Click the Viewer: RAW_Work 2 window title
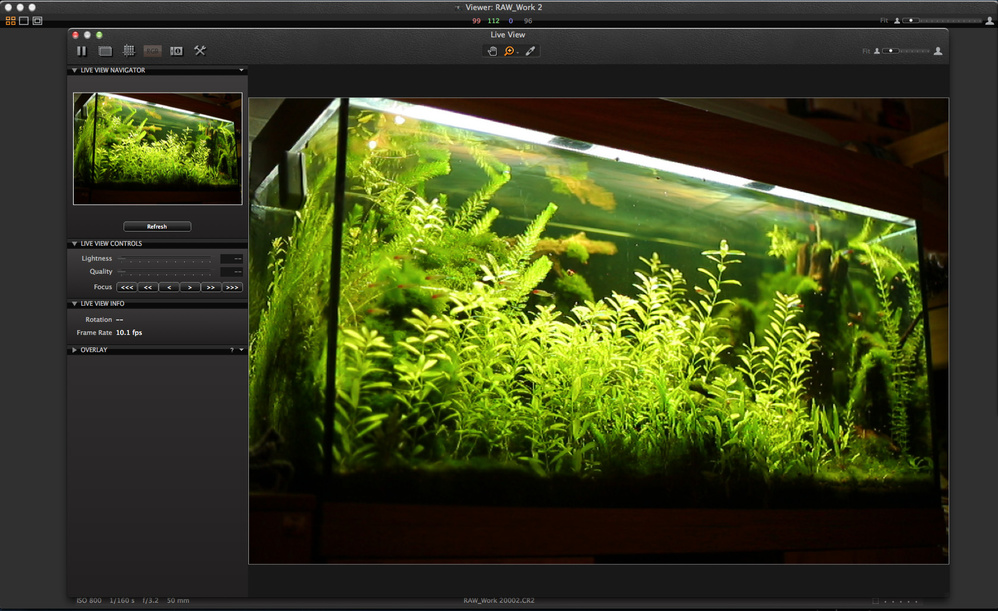This screenshot has width=998, height=611. click(503, 8)
